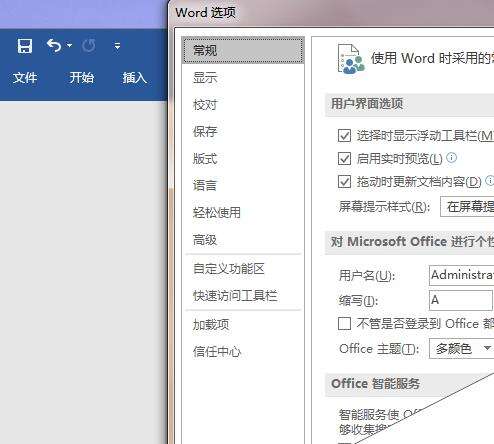Open the 文件 ribbon tab
The width and height of the screenshot is (494, 444).
tap(25, 78)
